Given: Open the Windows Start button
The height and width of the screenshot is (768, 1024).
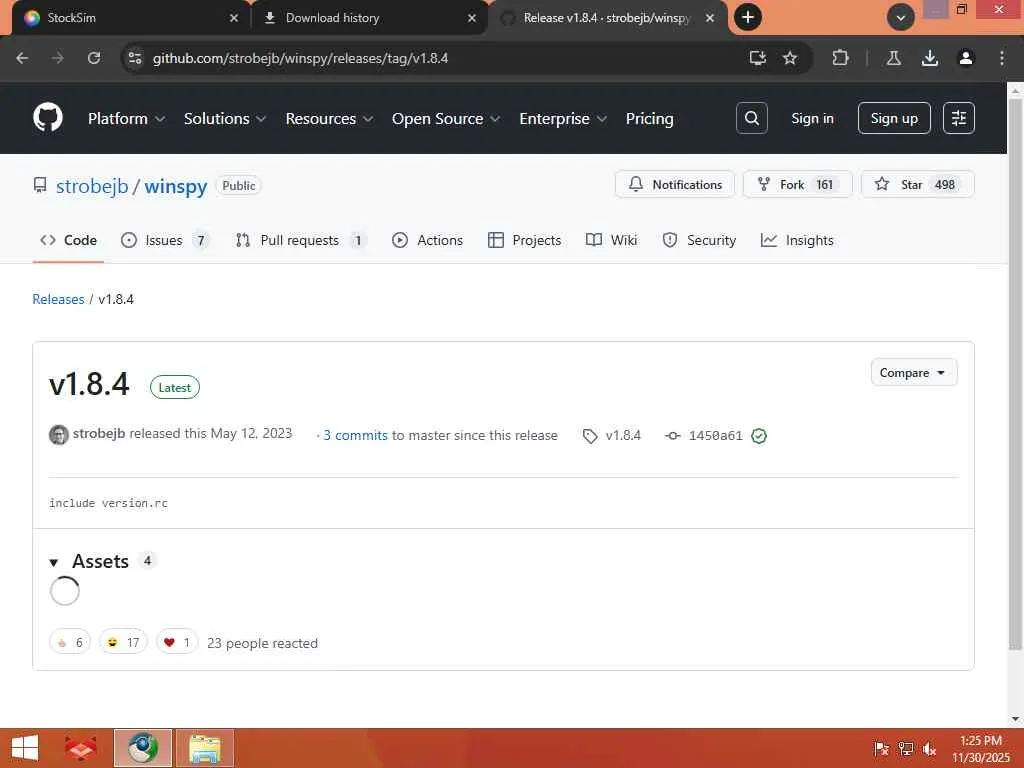Looking at the screenshot, I should (x=25, y=748).
